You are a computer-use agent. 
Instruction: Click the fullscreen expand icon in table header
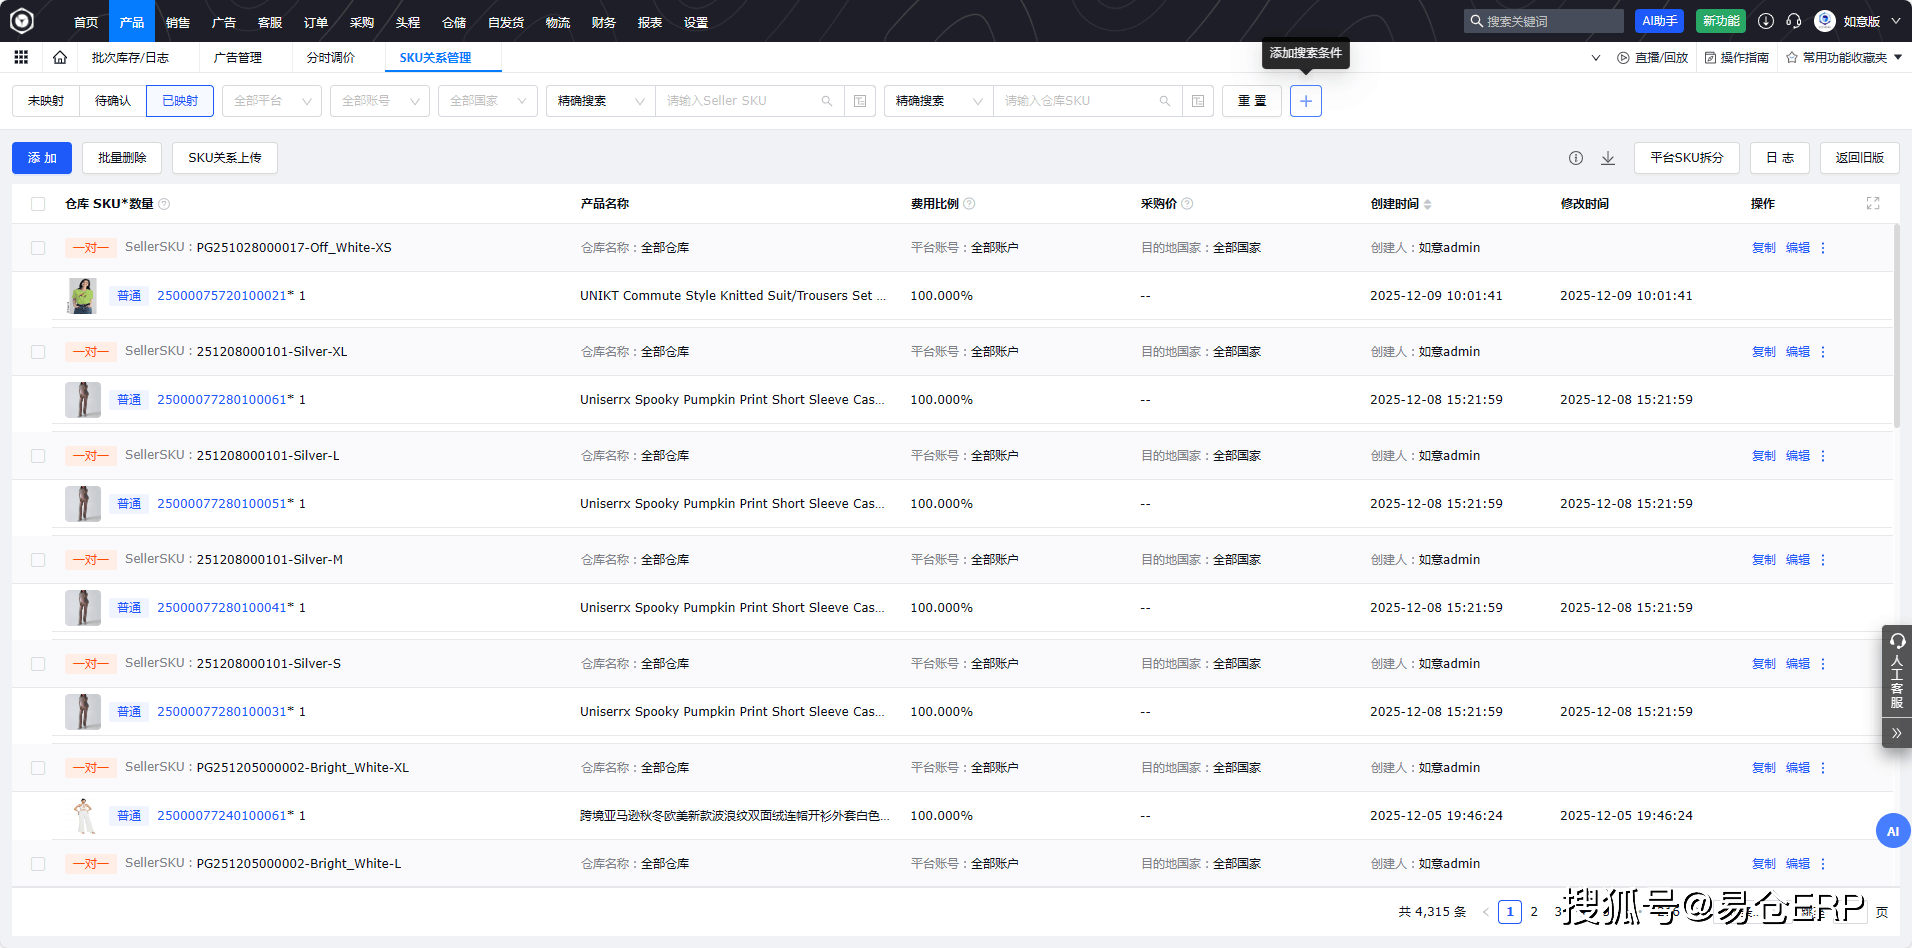1872,204
